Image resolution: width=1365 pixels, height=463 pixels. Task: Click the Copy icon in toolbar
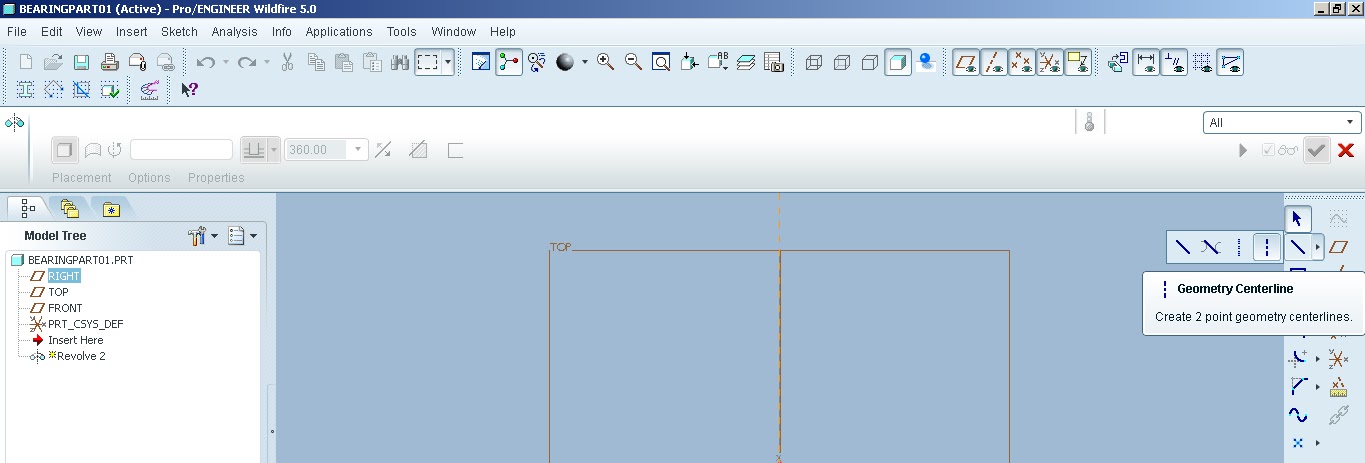click(x=316, y=62)
